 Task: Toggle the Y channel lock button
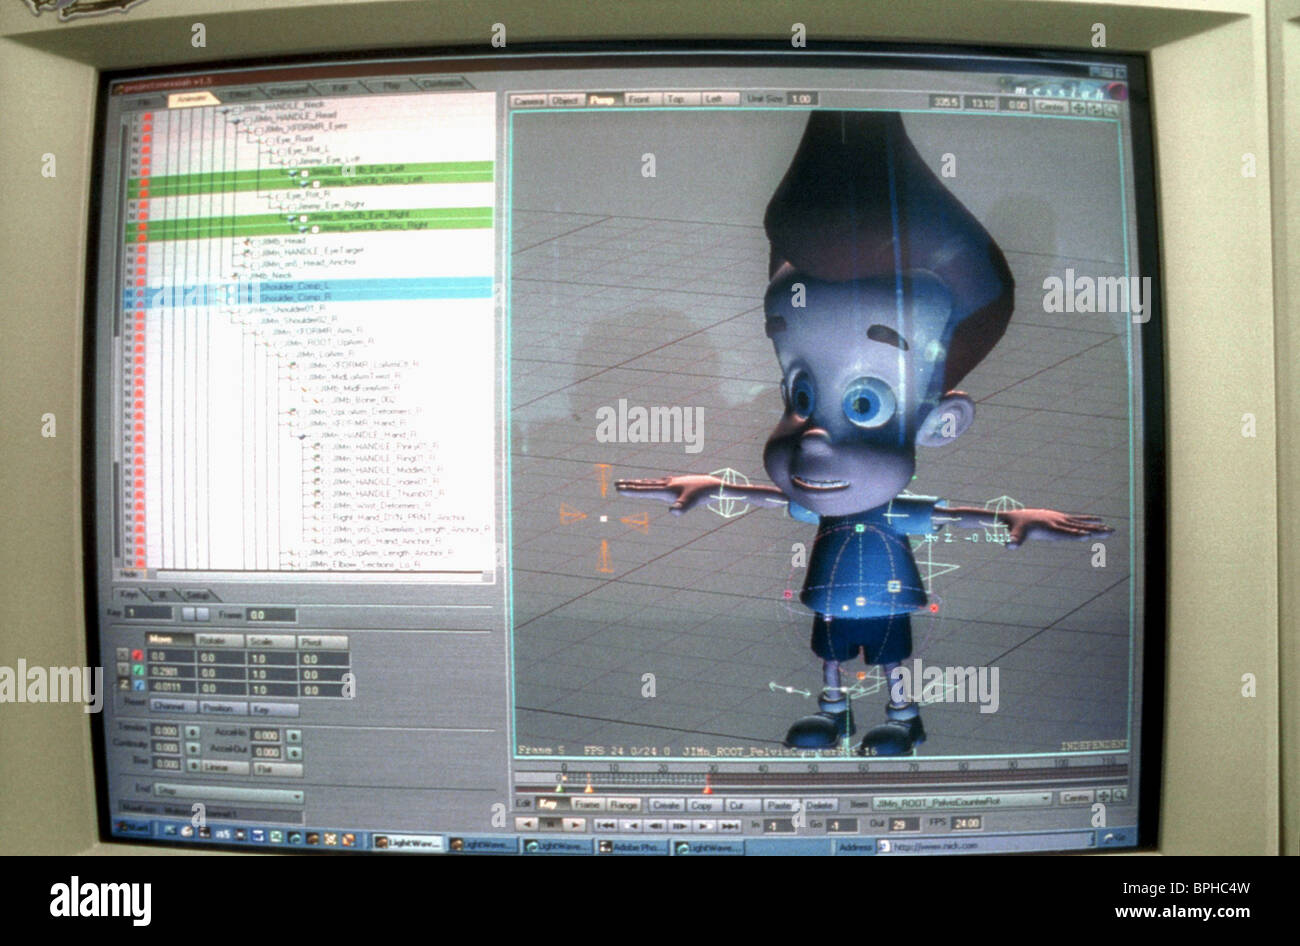click(x=123, y=671)
